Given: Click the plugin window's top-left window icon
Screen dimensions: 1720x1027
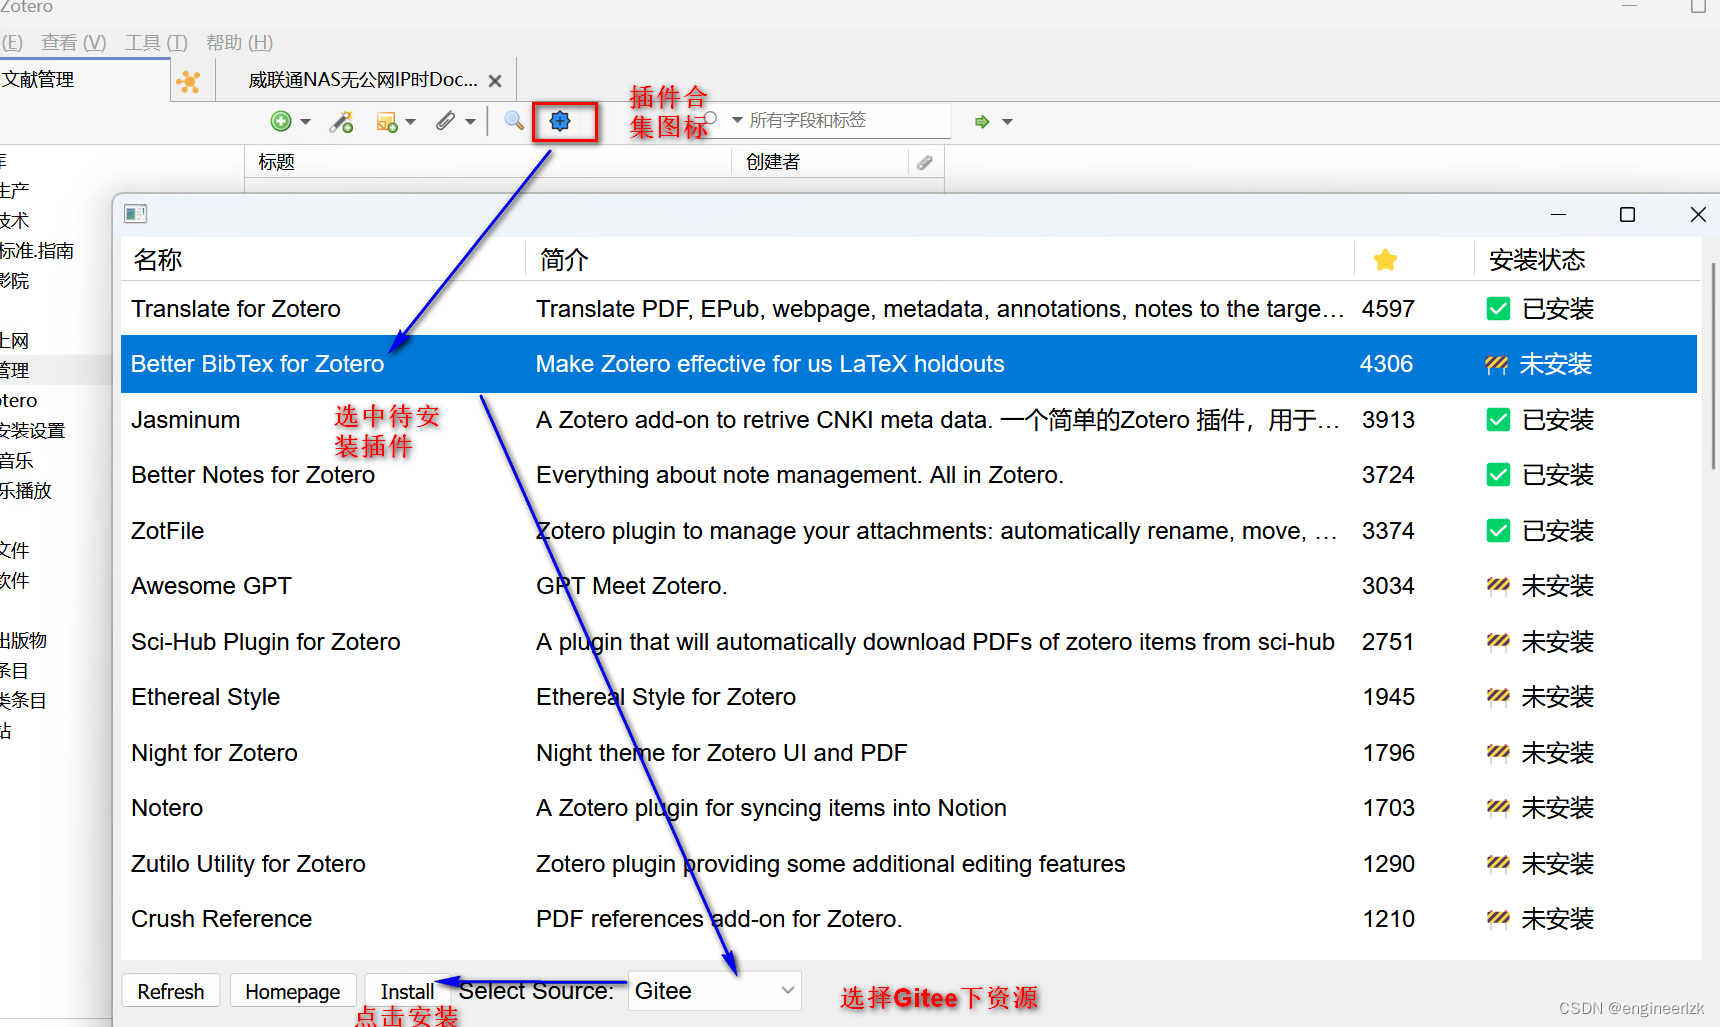Looking at the screenshot, I should (x=136, y=213).
